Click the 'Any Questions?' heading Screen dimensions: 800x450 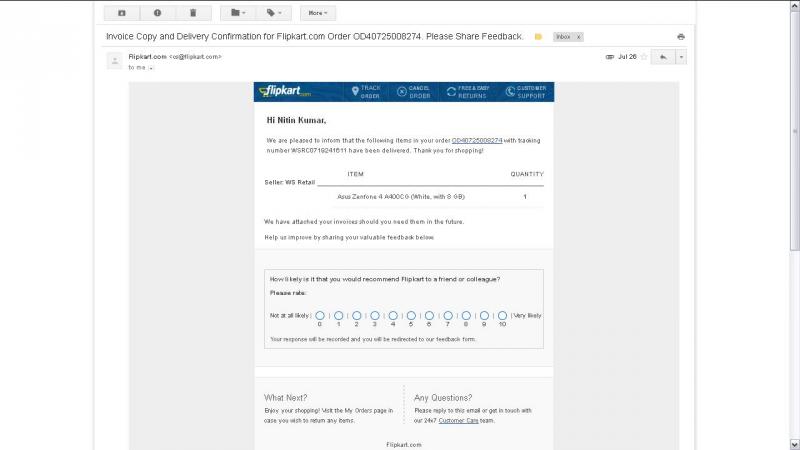(x=443, y=398)
